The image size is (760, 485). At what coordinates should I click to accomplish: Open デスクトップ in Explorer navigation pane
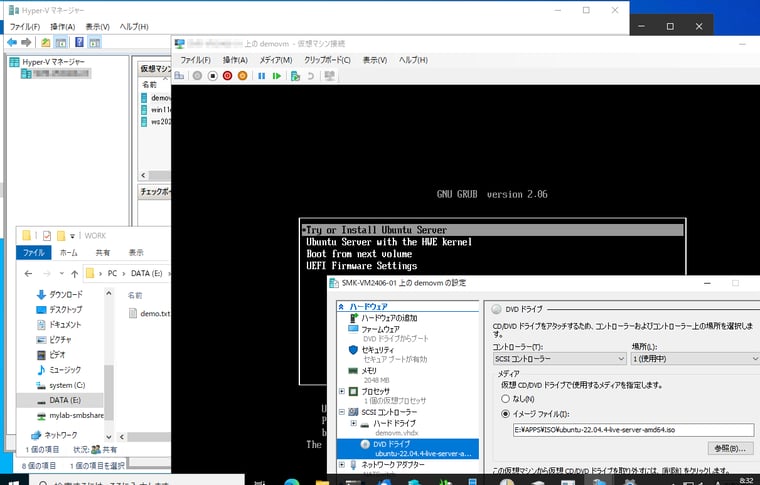point(65,310)
